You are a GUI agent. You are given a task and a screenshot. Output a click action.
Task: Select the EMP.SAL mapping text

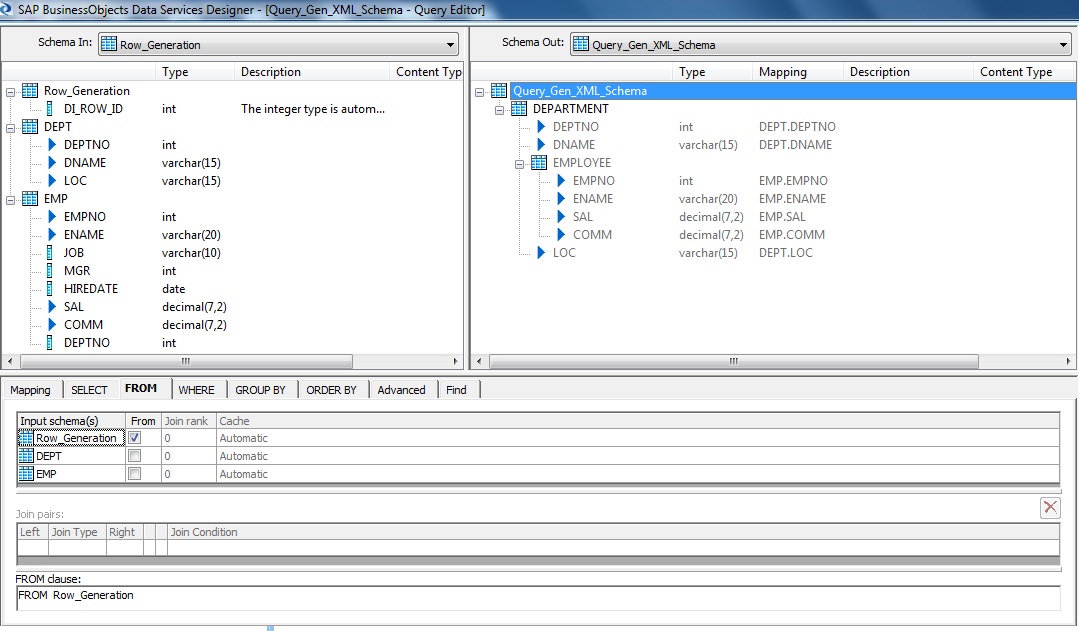click(x=782, y=217)
